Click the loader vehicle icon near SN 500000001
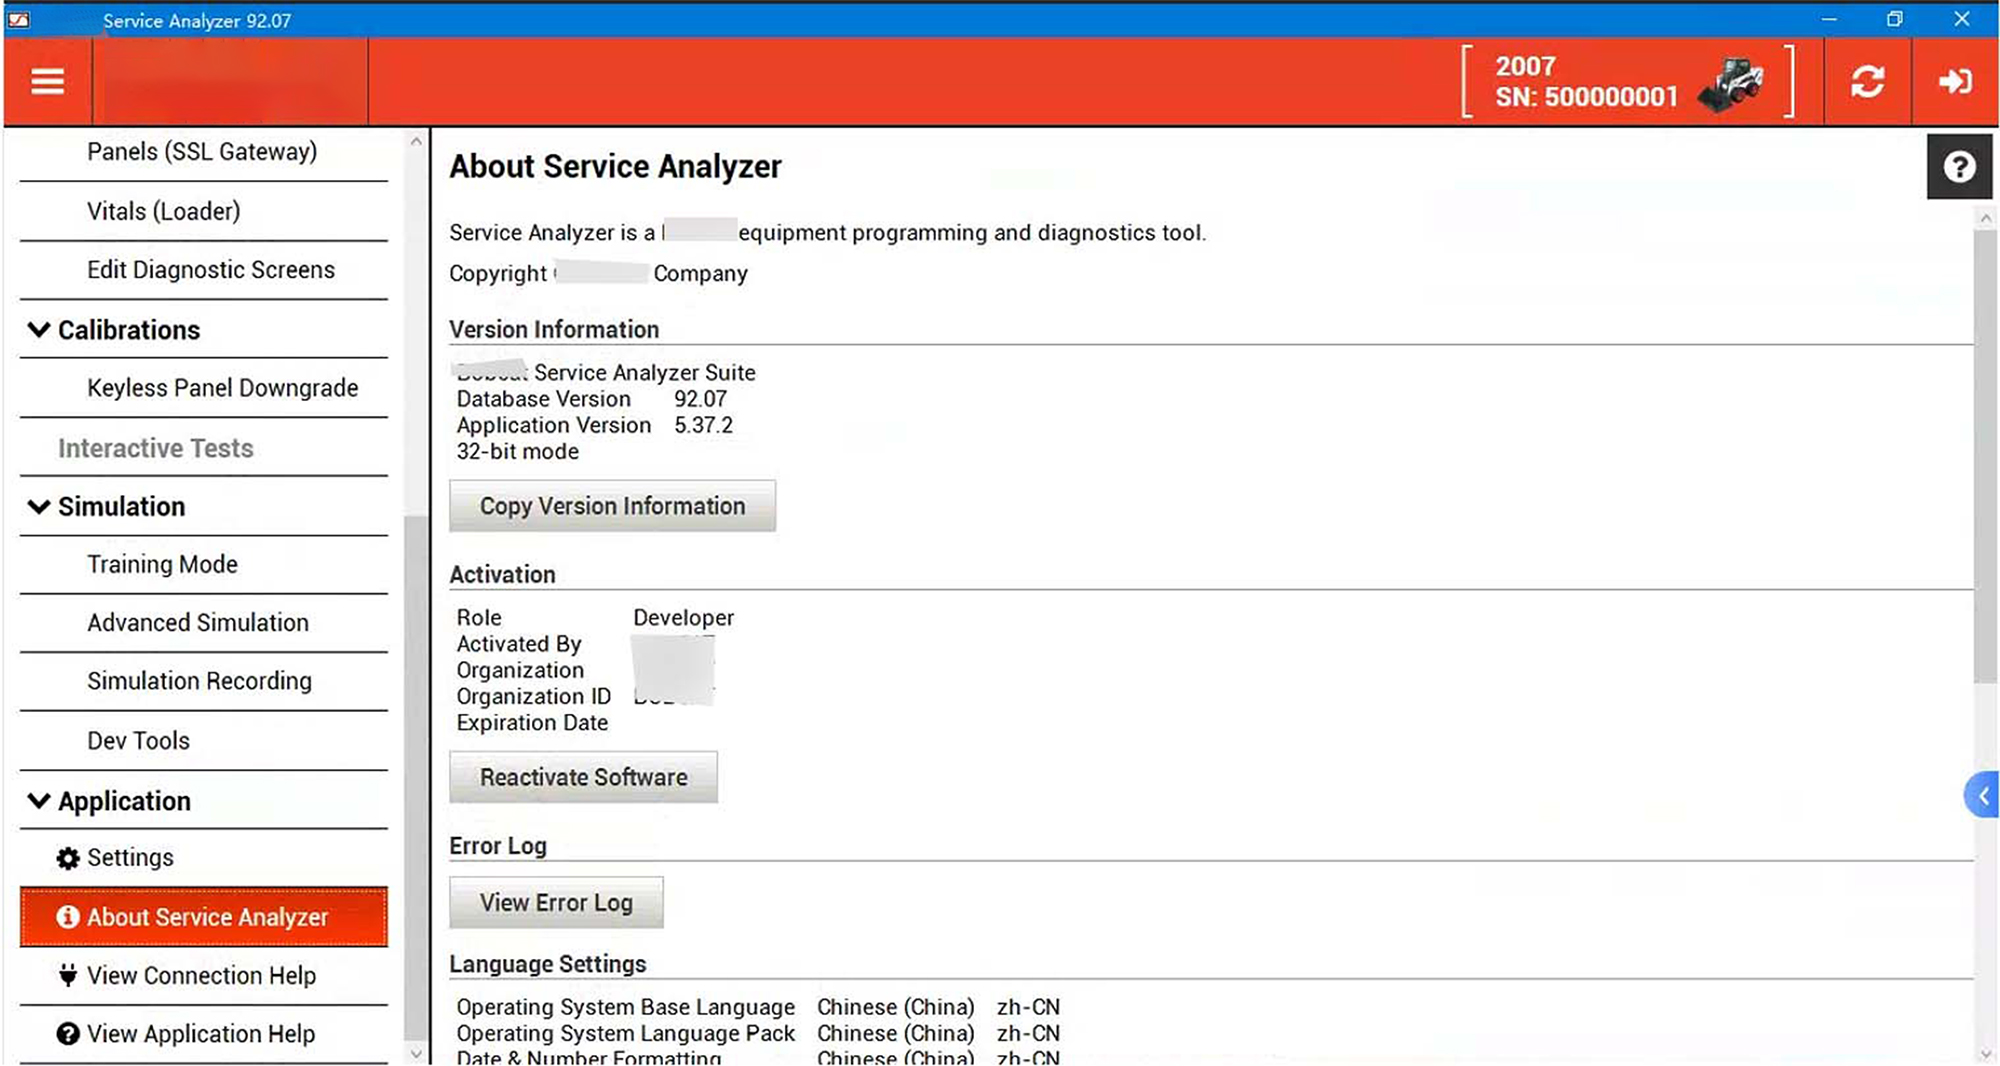 (x=1734, y=84)
